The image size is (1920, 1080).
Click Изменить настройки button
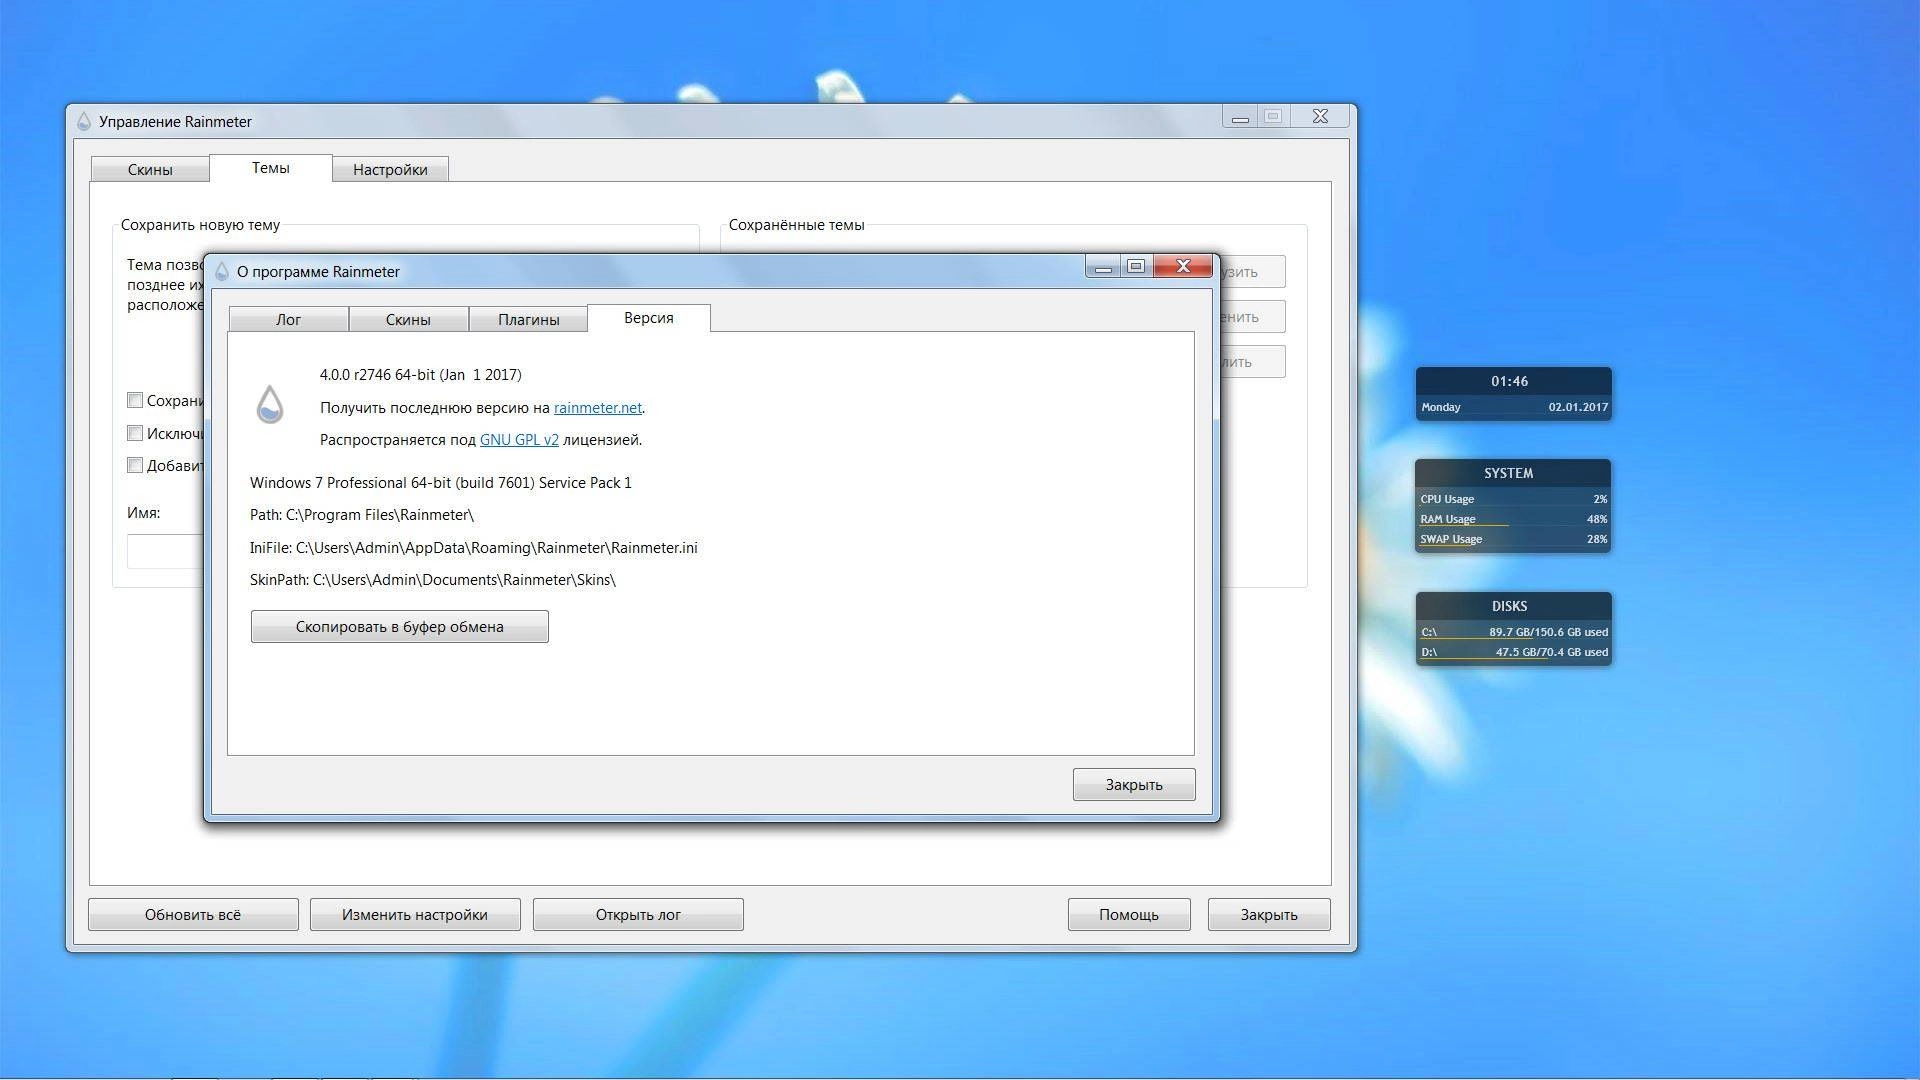[415, 915]
